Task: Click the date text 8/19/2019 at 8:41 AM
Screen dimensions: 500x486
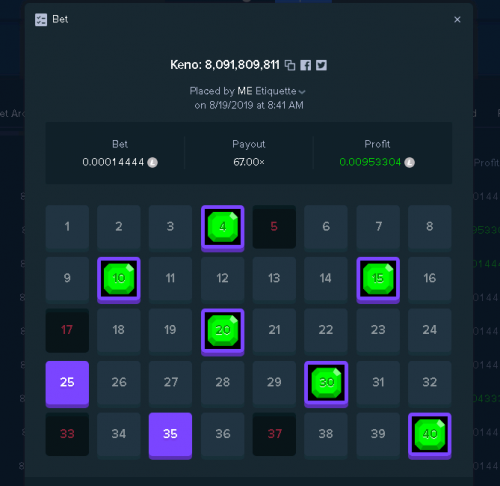Action: (x=256, y=105)
